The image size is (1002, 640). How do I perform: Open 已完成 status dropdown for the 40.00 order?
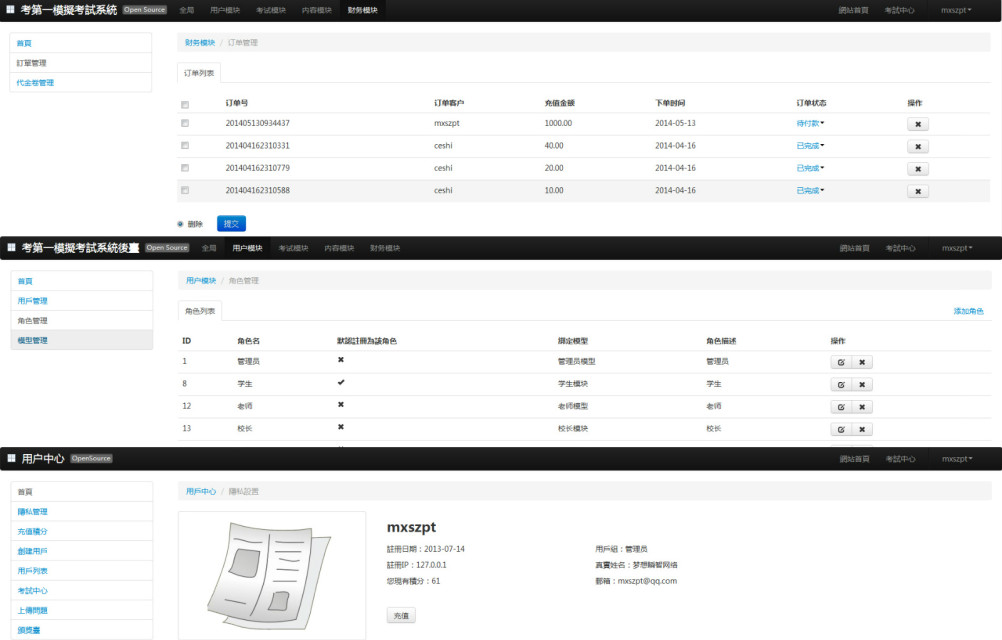click(x=810, y=146)
